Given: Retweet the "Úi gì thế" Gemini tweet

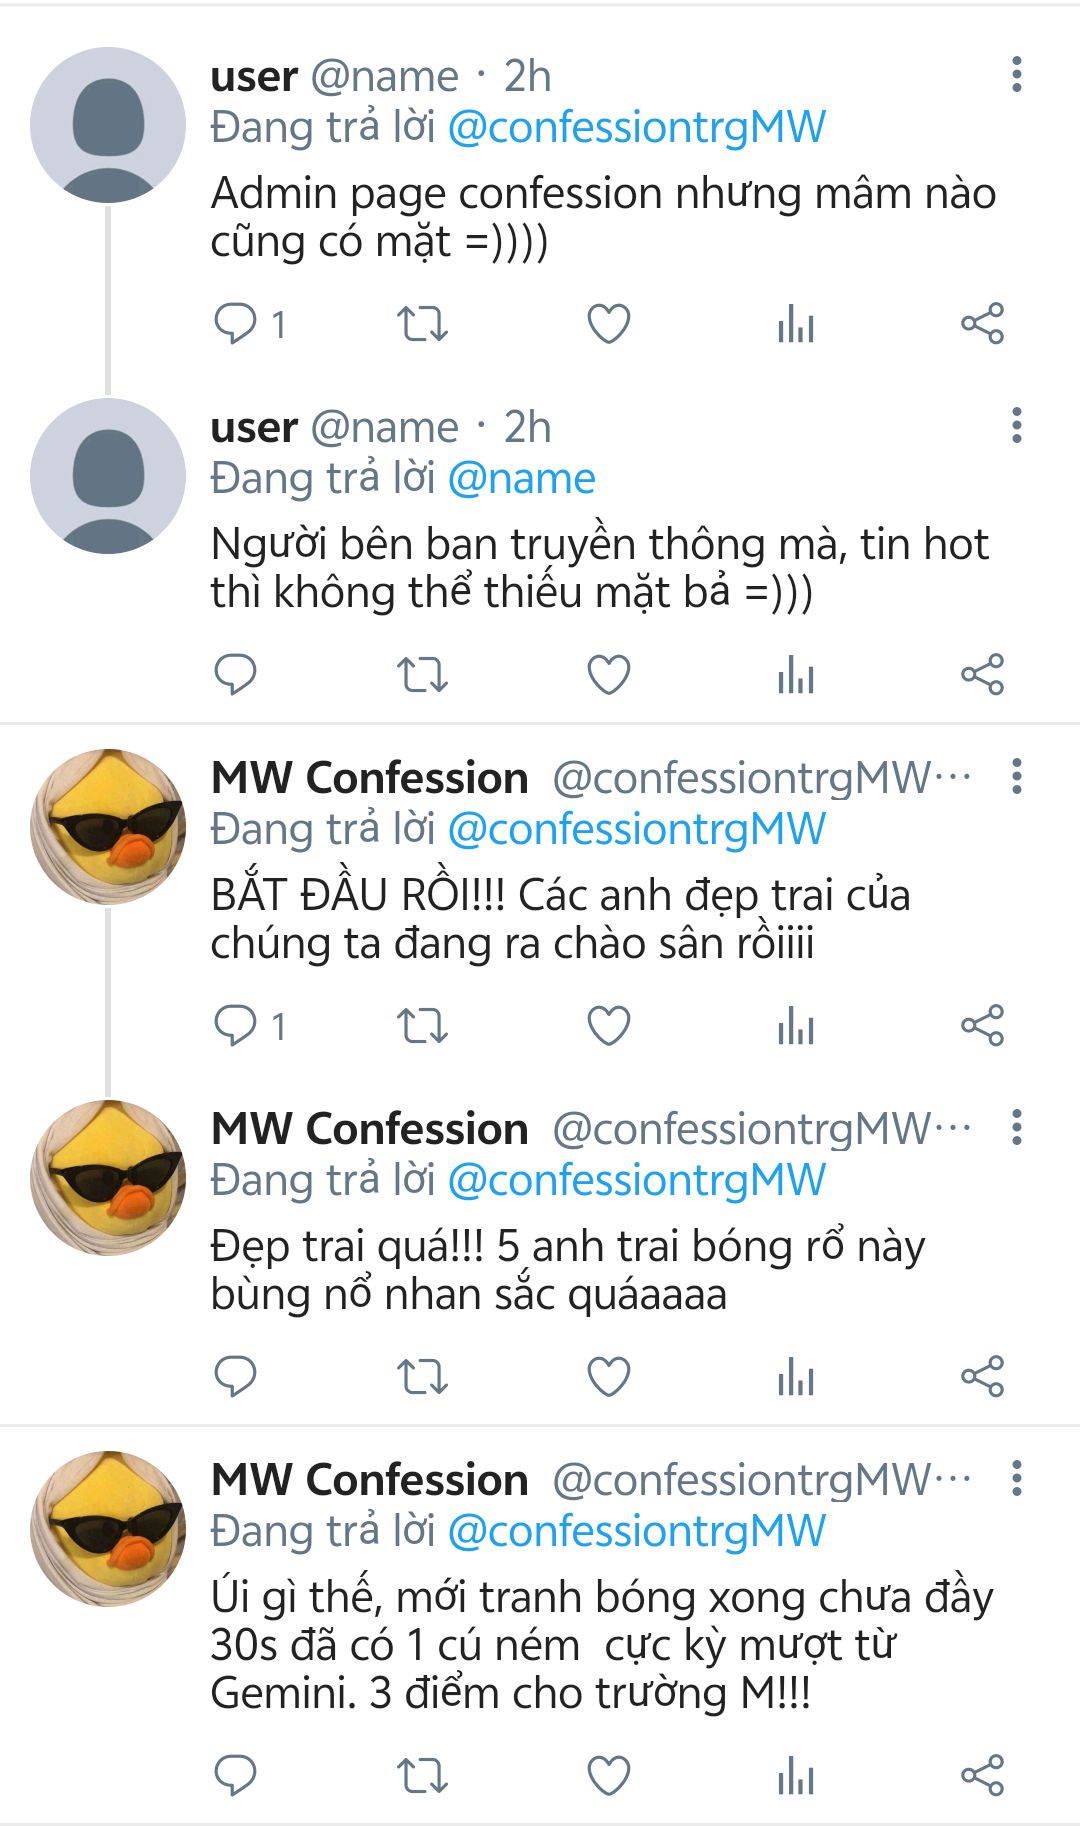Looking at the screenshot, I should click(x=422, y=1776).
